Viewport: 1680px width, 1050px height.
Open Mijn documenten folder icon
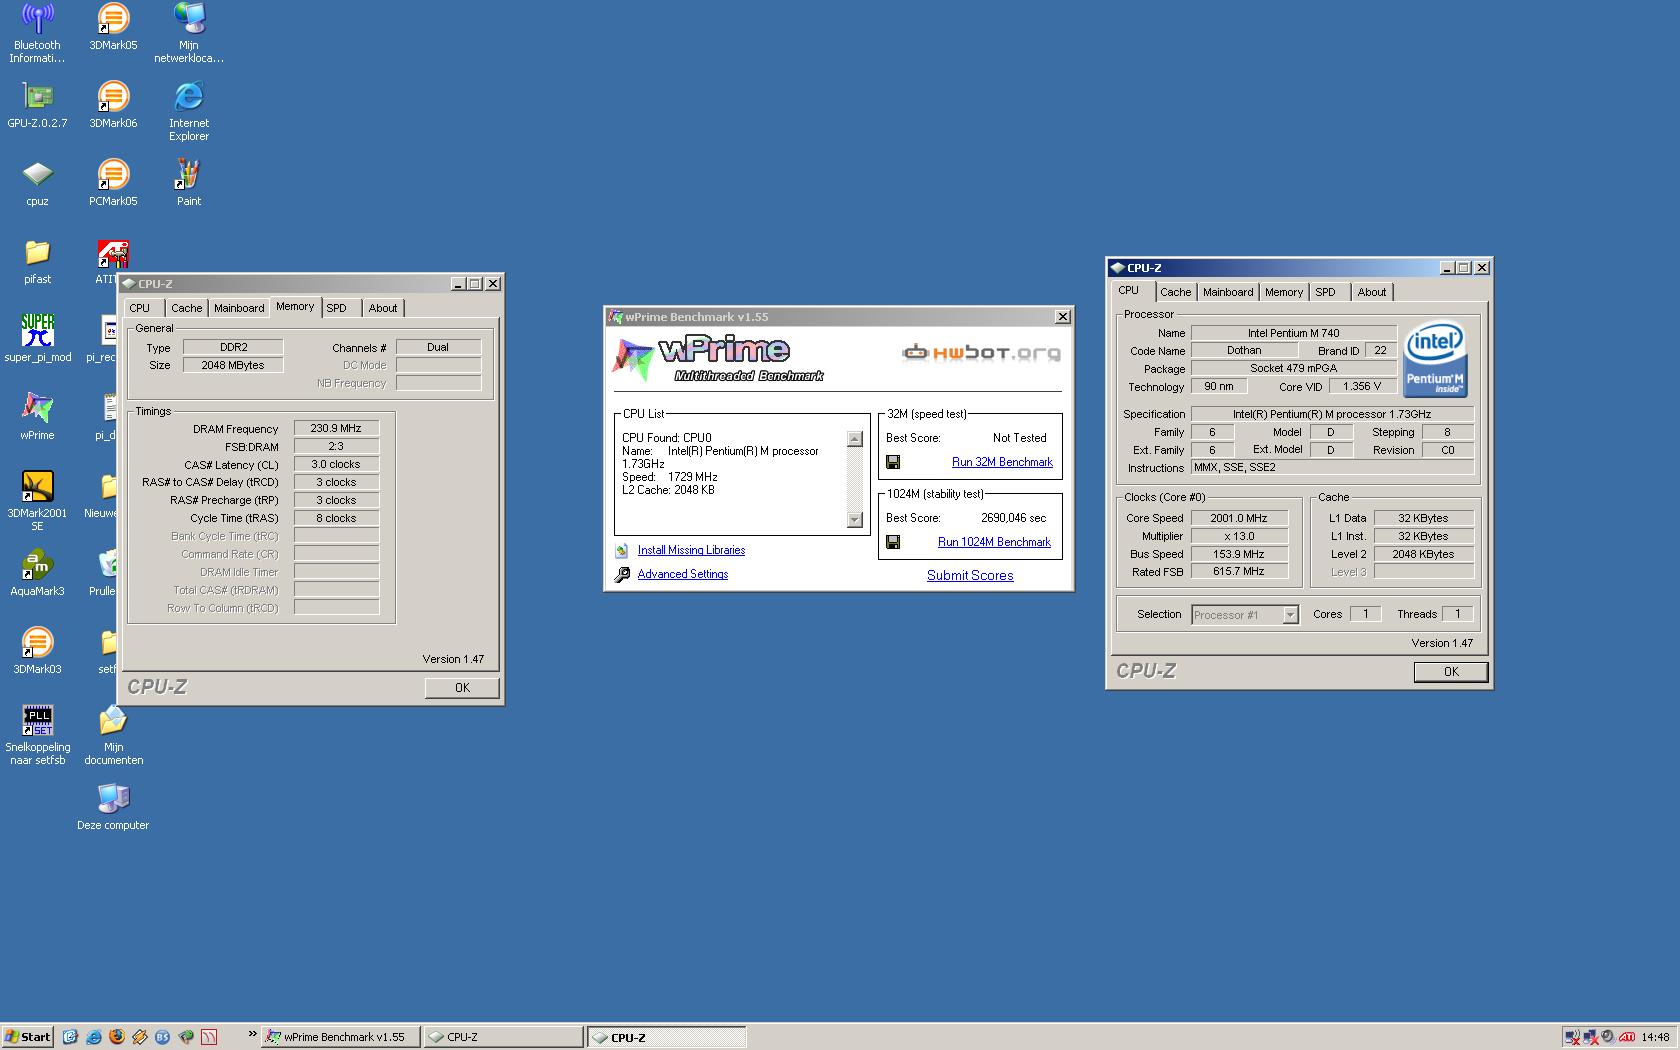pos(113,735)
